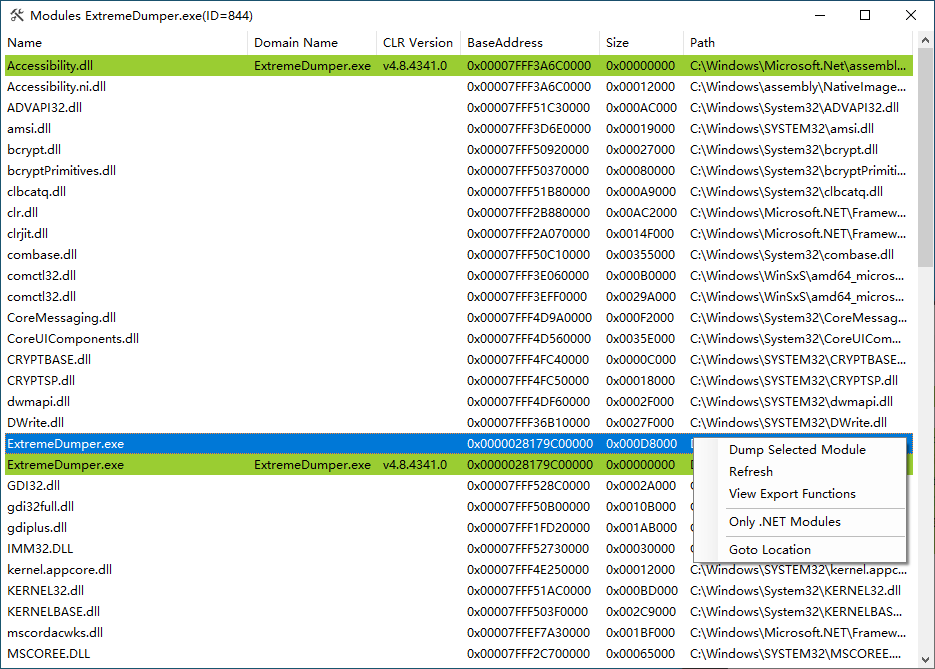Select KERNEL32.dll module
This screenshot has height=669, width=935.
point(459,590)
